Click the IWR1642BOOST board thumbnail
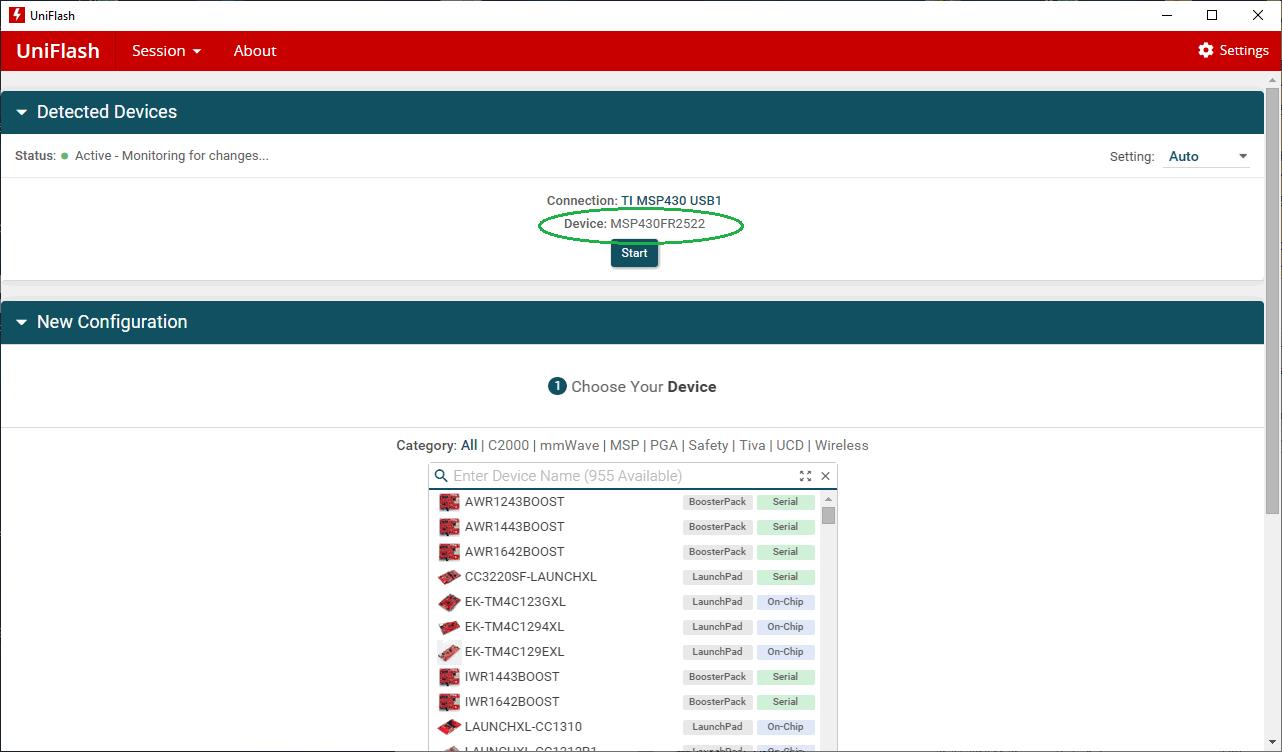1282x752 pixels. click(x=449, y=702)
